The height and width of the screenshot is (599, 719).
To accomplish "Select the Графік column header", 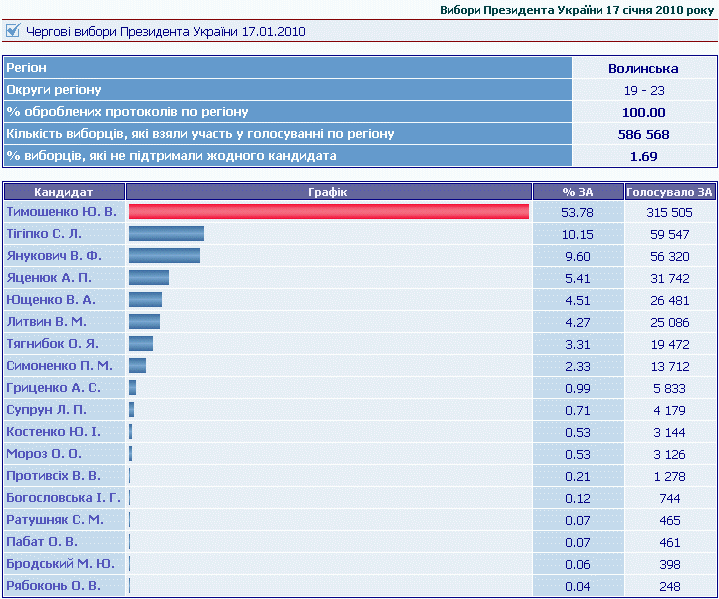I will coord(329,191).
